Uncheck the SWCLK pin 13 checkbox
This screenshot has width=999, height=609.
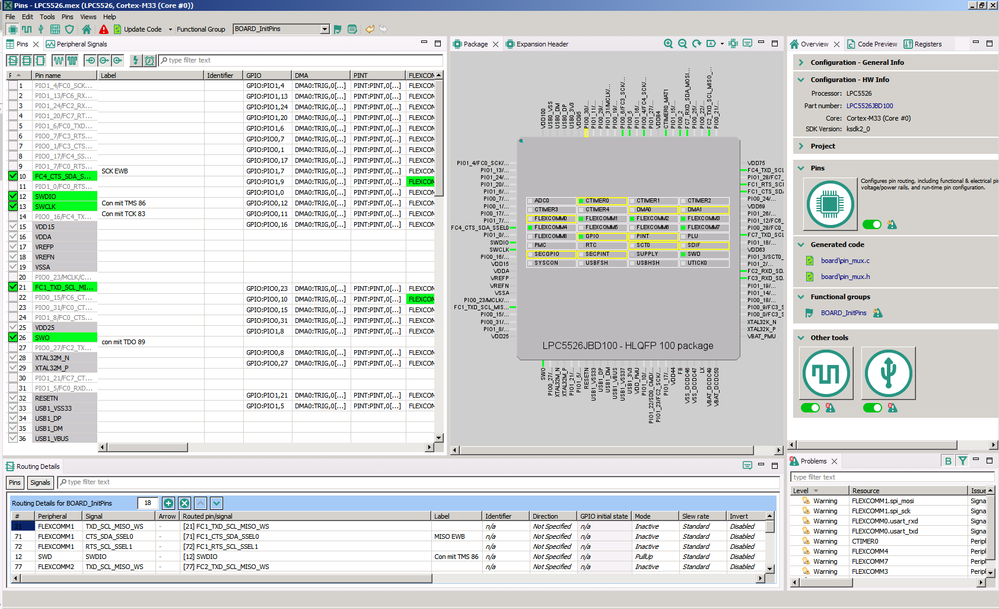tap(13, 206)
